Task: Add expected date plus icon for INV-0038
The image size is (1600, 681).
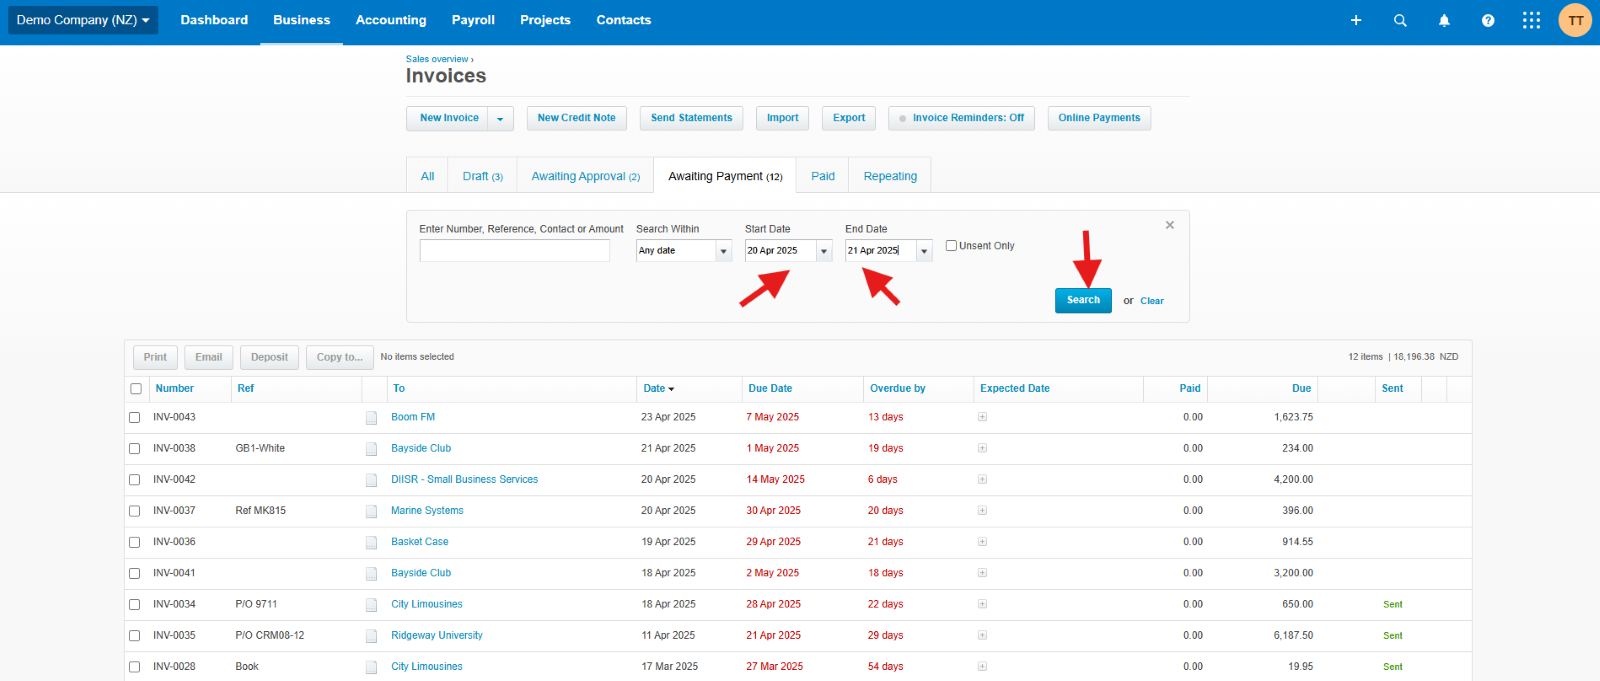Action: click(982, 448)
